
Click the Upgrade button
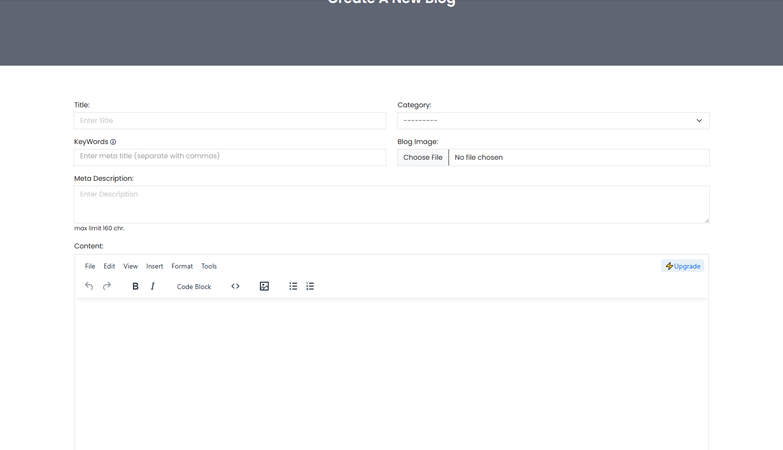pyautogui.click(x=683, y=266)
